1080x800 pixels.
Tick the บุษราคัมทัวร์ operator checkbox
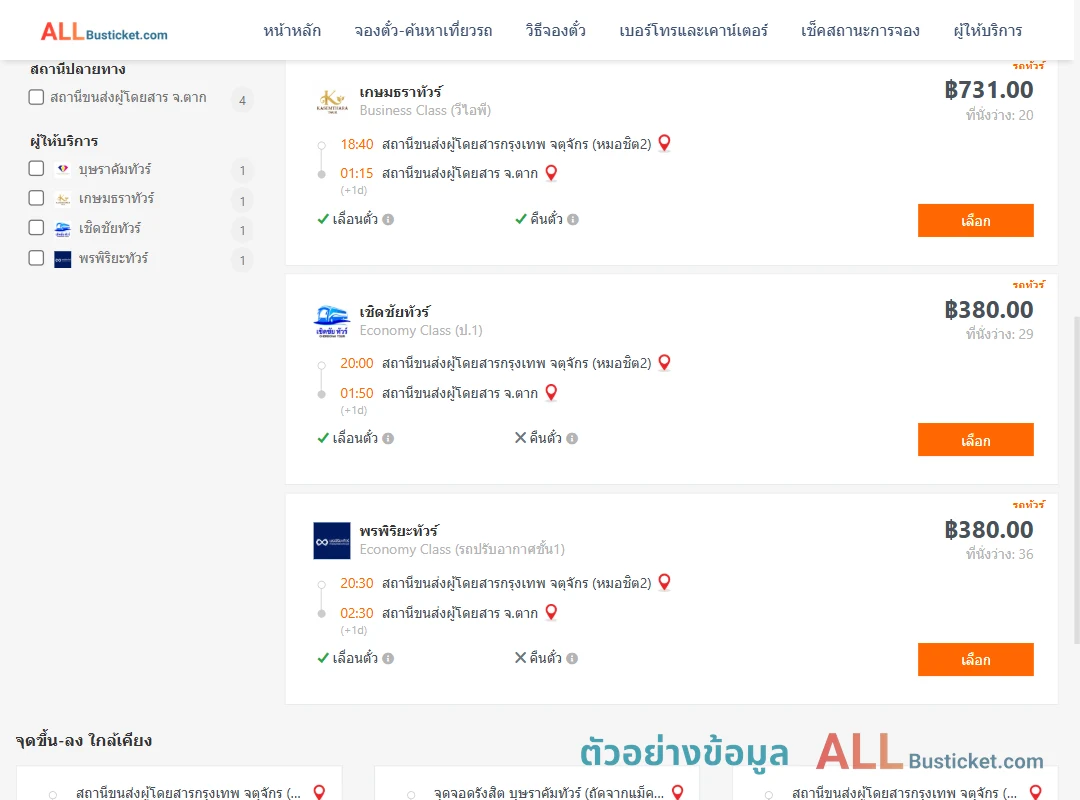37,168
